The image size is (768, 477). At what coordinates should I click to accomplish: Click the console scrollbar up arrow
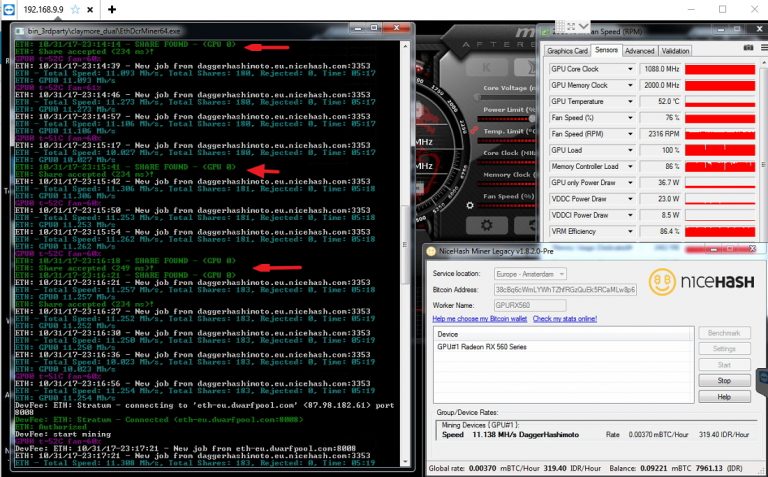[x=405, y=46]
